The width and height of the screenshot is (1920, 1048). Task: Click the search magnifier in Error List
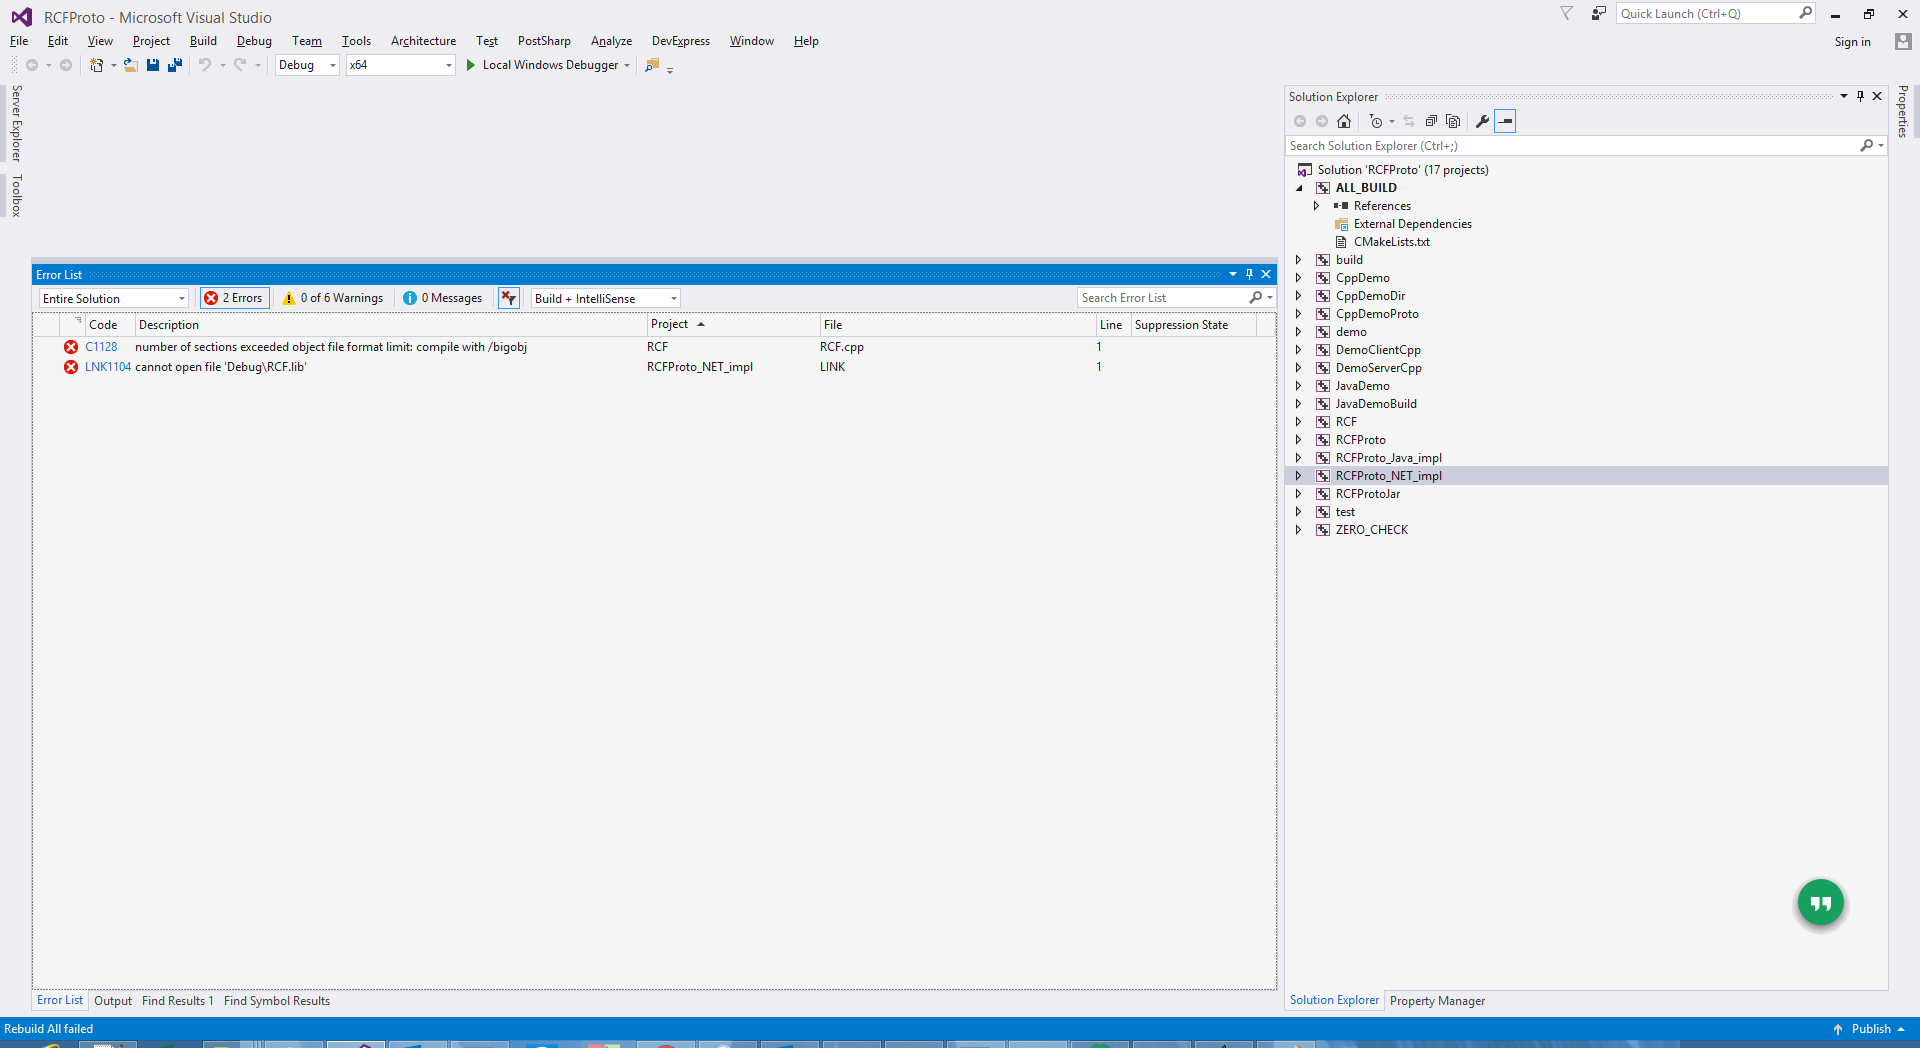1256,298
